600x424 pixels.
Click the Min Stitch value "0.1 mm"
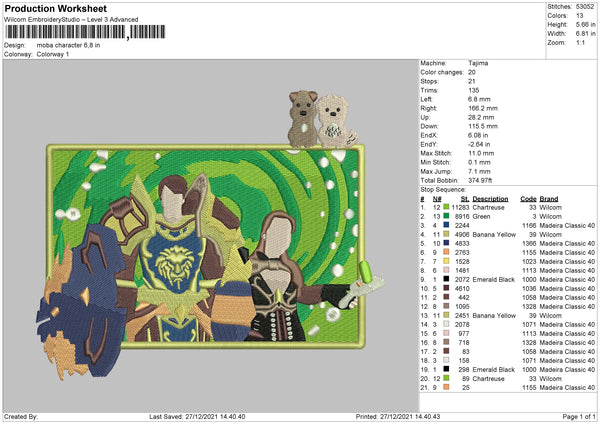[x=479, y=162]
